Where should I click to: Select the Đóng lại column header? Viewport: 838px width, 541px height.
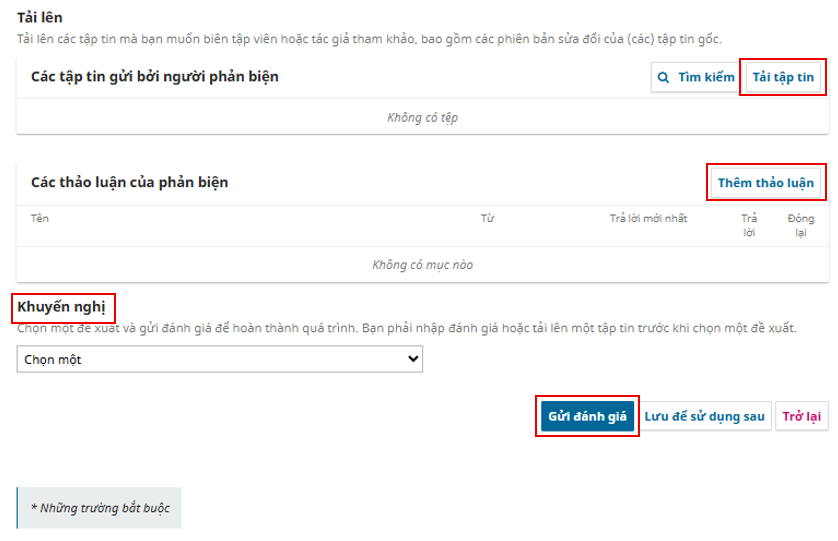click(x=801, y=225)
